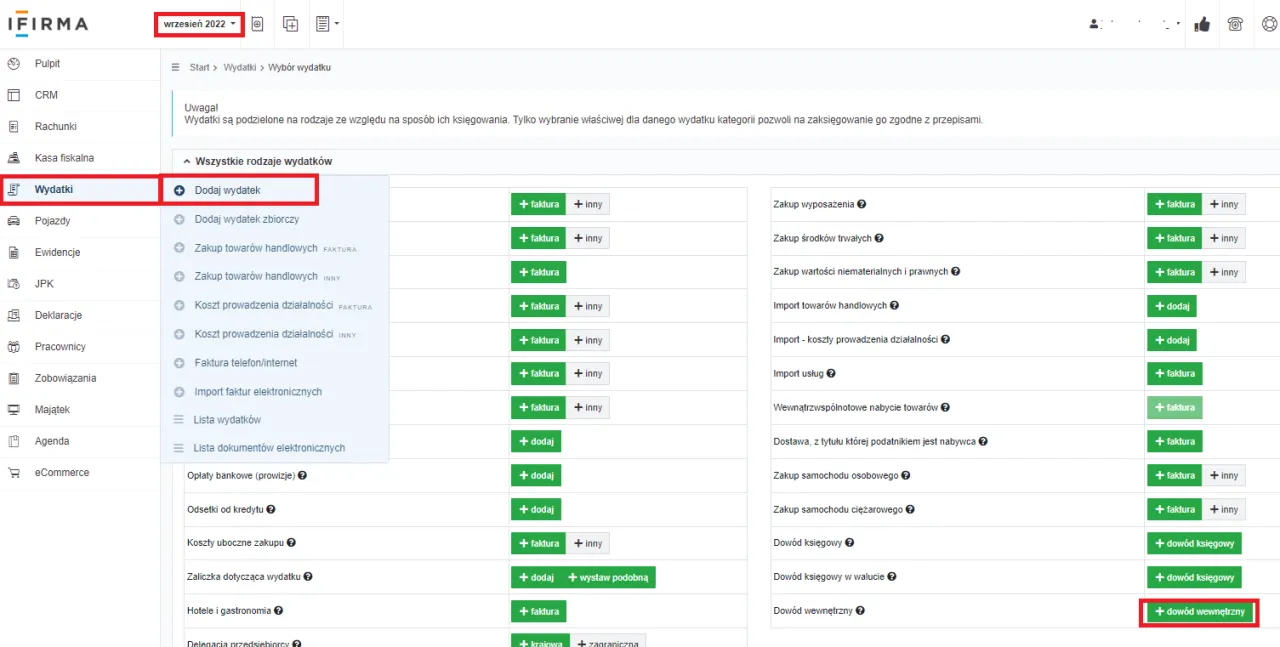The width and height of the screenshot is (1280, 647).
Task: Click the dowód wewnętrzny button
Action: 1198,611
